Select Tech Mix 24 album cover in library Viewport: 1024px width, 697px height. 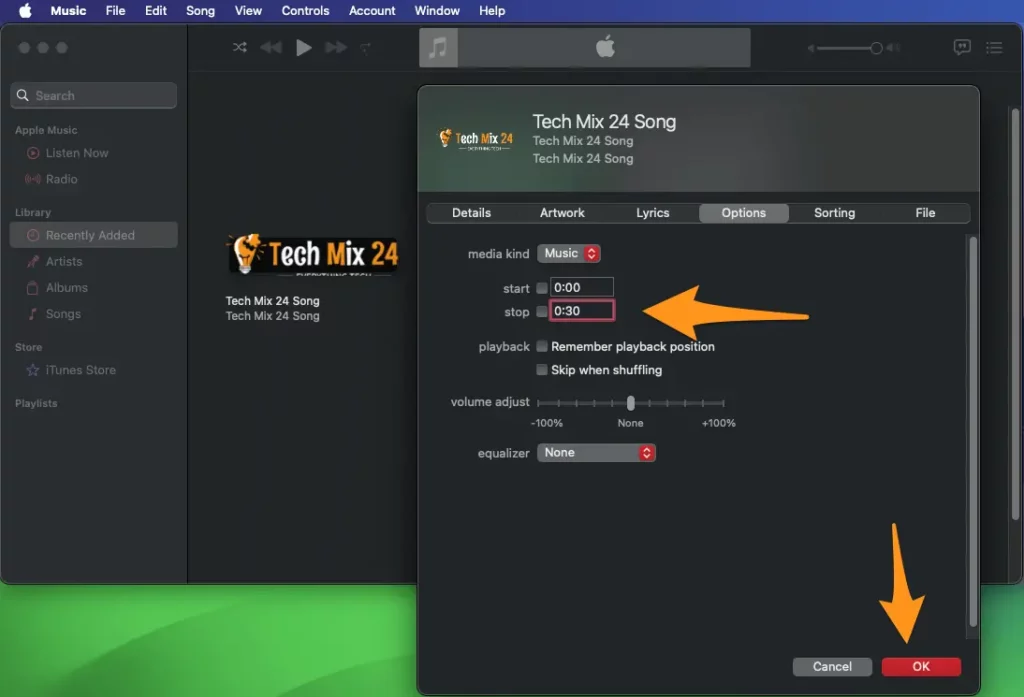click(x=312, y=254)
